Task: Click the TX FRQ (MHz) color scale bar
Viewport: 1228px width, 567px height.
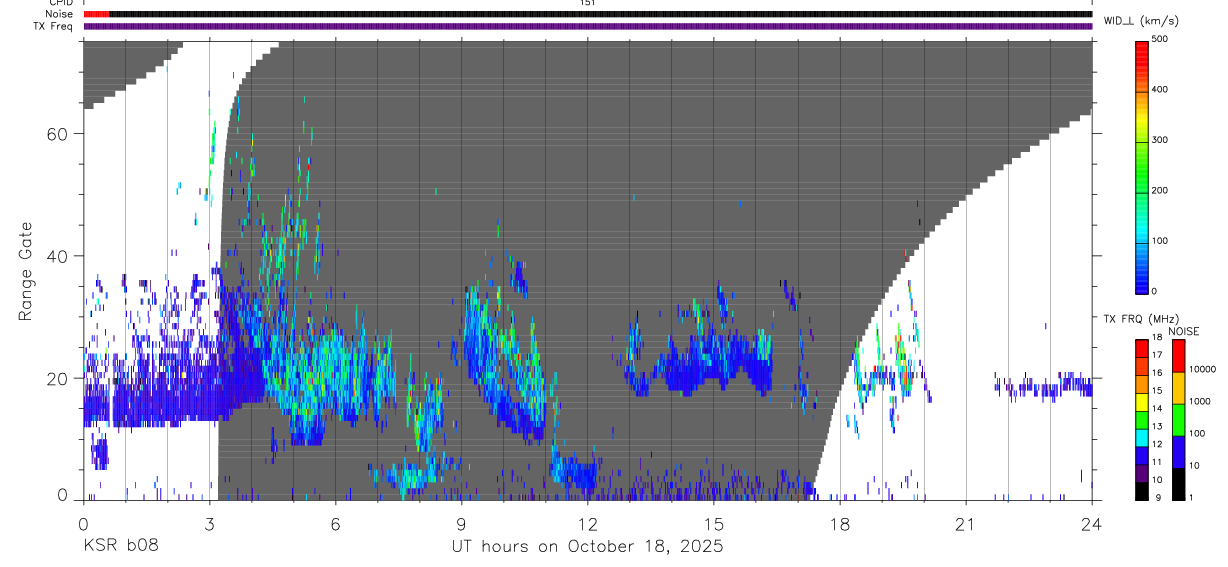Action: click(1141, 419)
